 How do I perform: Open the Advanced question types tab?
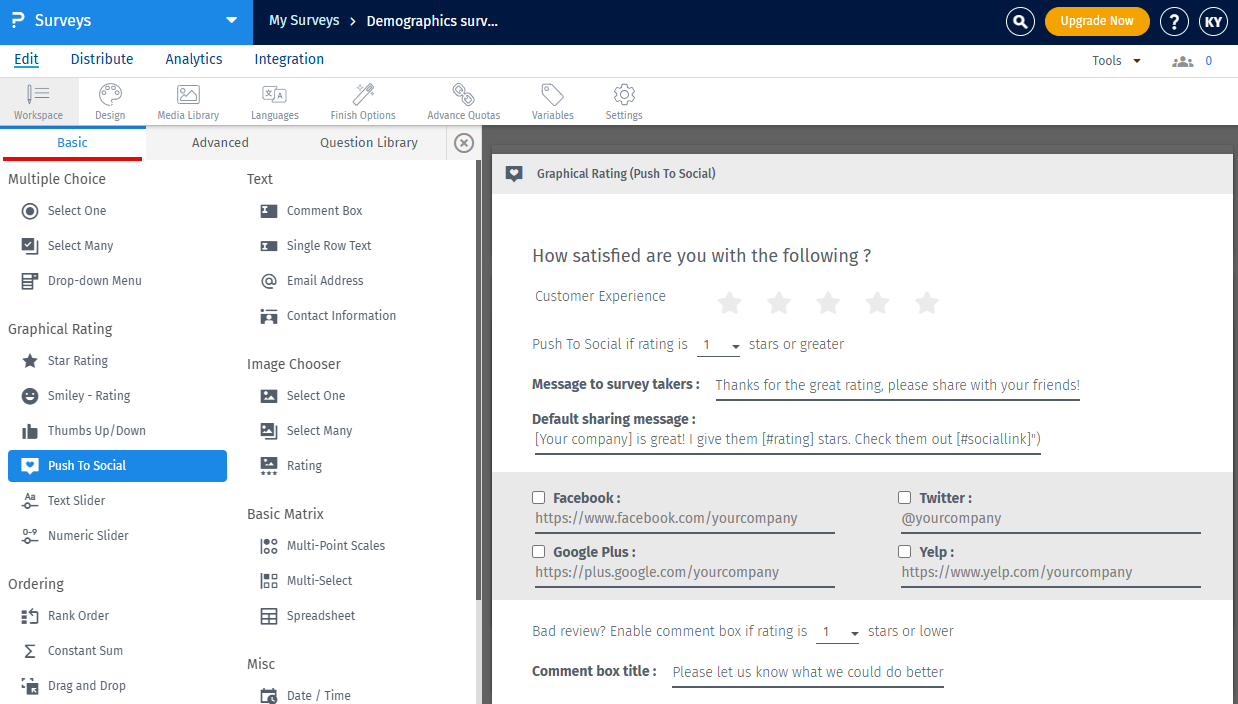coord(220,143)
